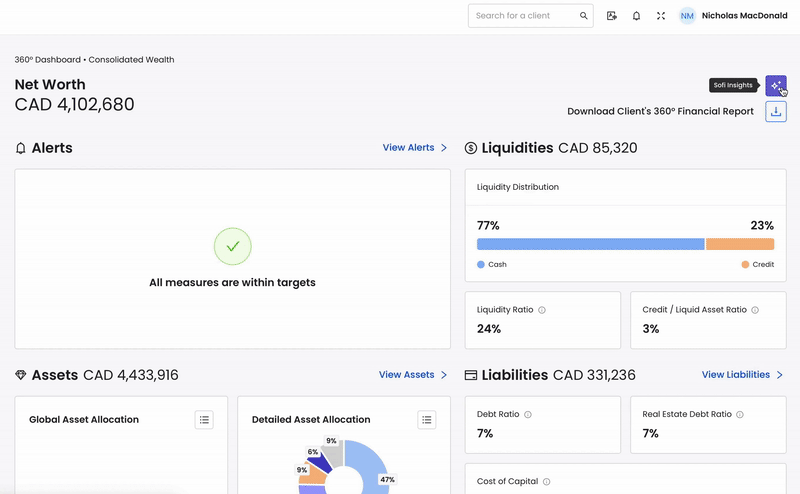This screenshot has height=494, width=800.
Task: Click the search magnifier icon
Action: pyautogui.click(x=584, y=16)
